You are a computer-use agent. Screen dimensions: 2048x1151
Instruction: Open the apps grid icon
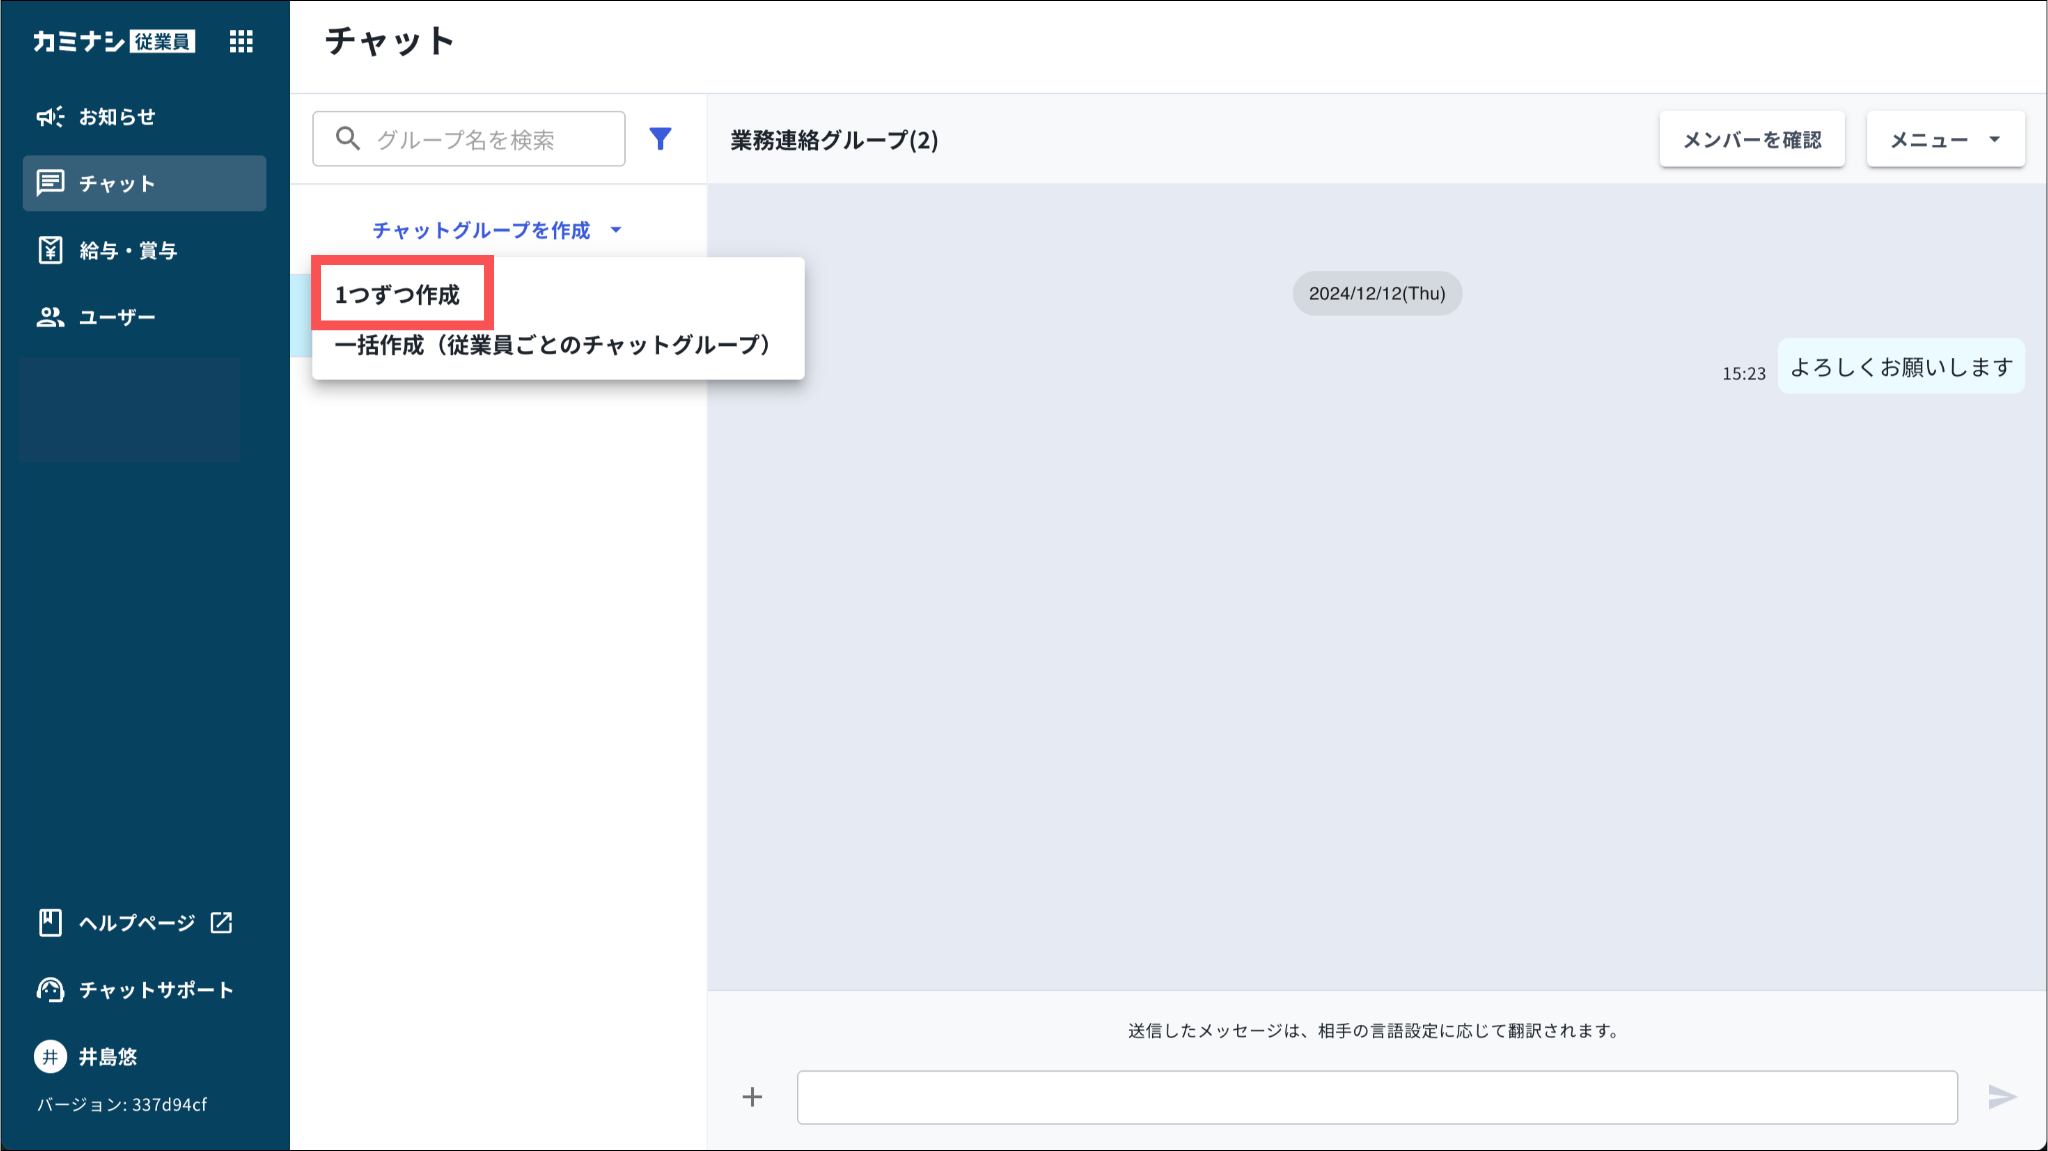coord(241,41)
